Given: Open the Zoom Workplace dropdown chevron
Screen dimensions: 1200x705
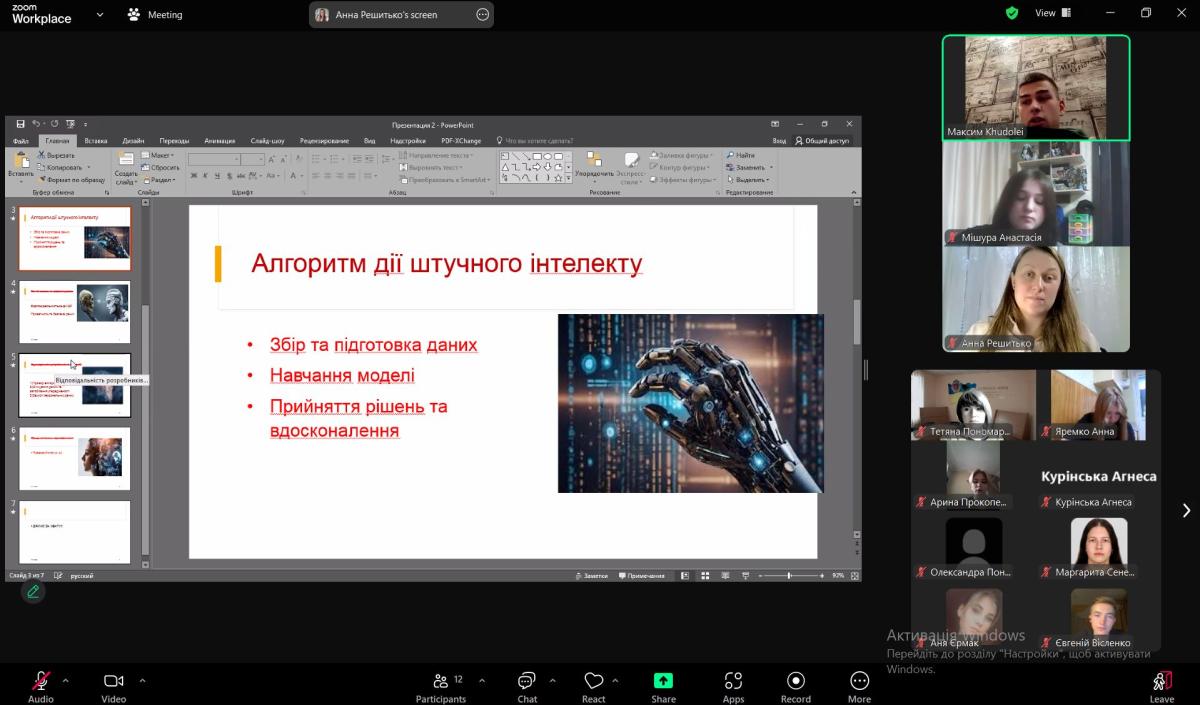Looking at the screenshot, I should click(99, 15).
